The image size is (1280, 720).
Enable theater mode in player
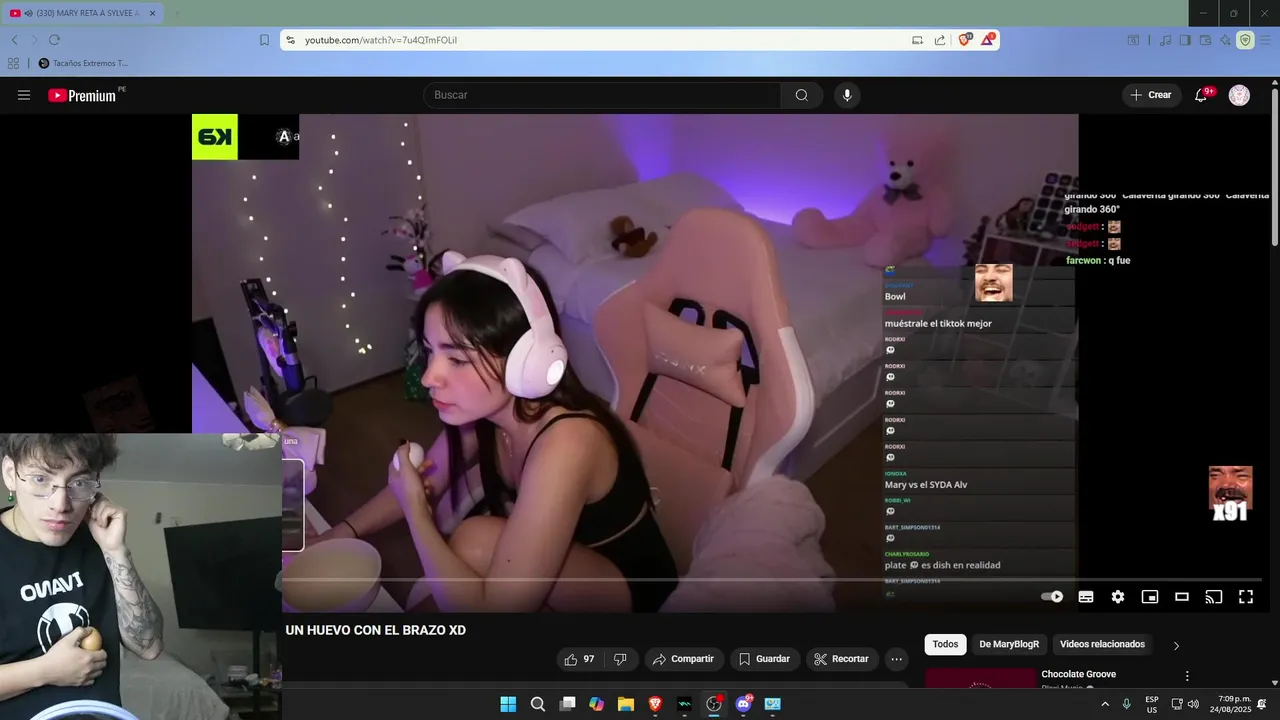[1182, 597]
